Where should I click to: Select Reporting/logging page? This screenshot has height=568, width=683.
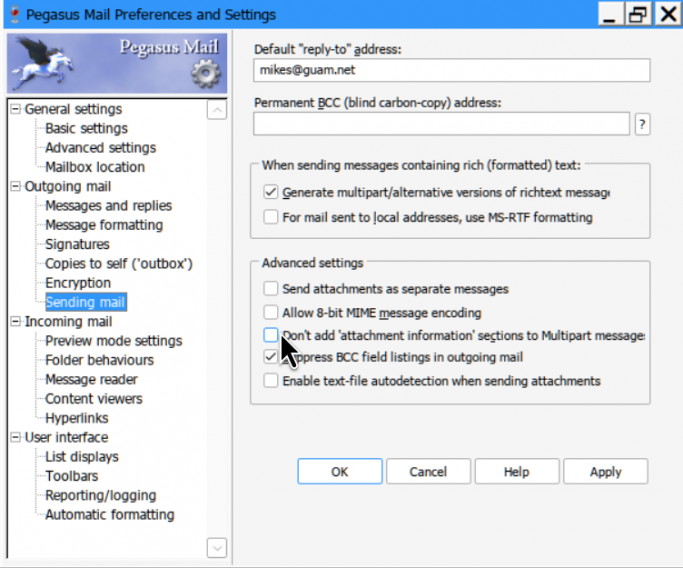pyautogui.click(x=101, y=495)
